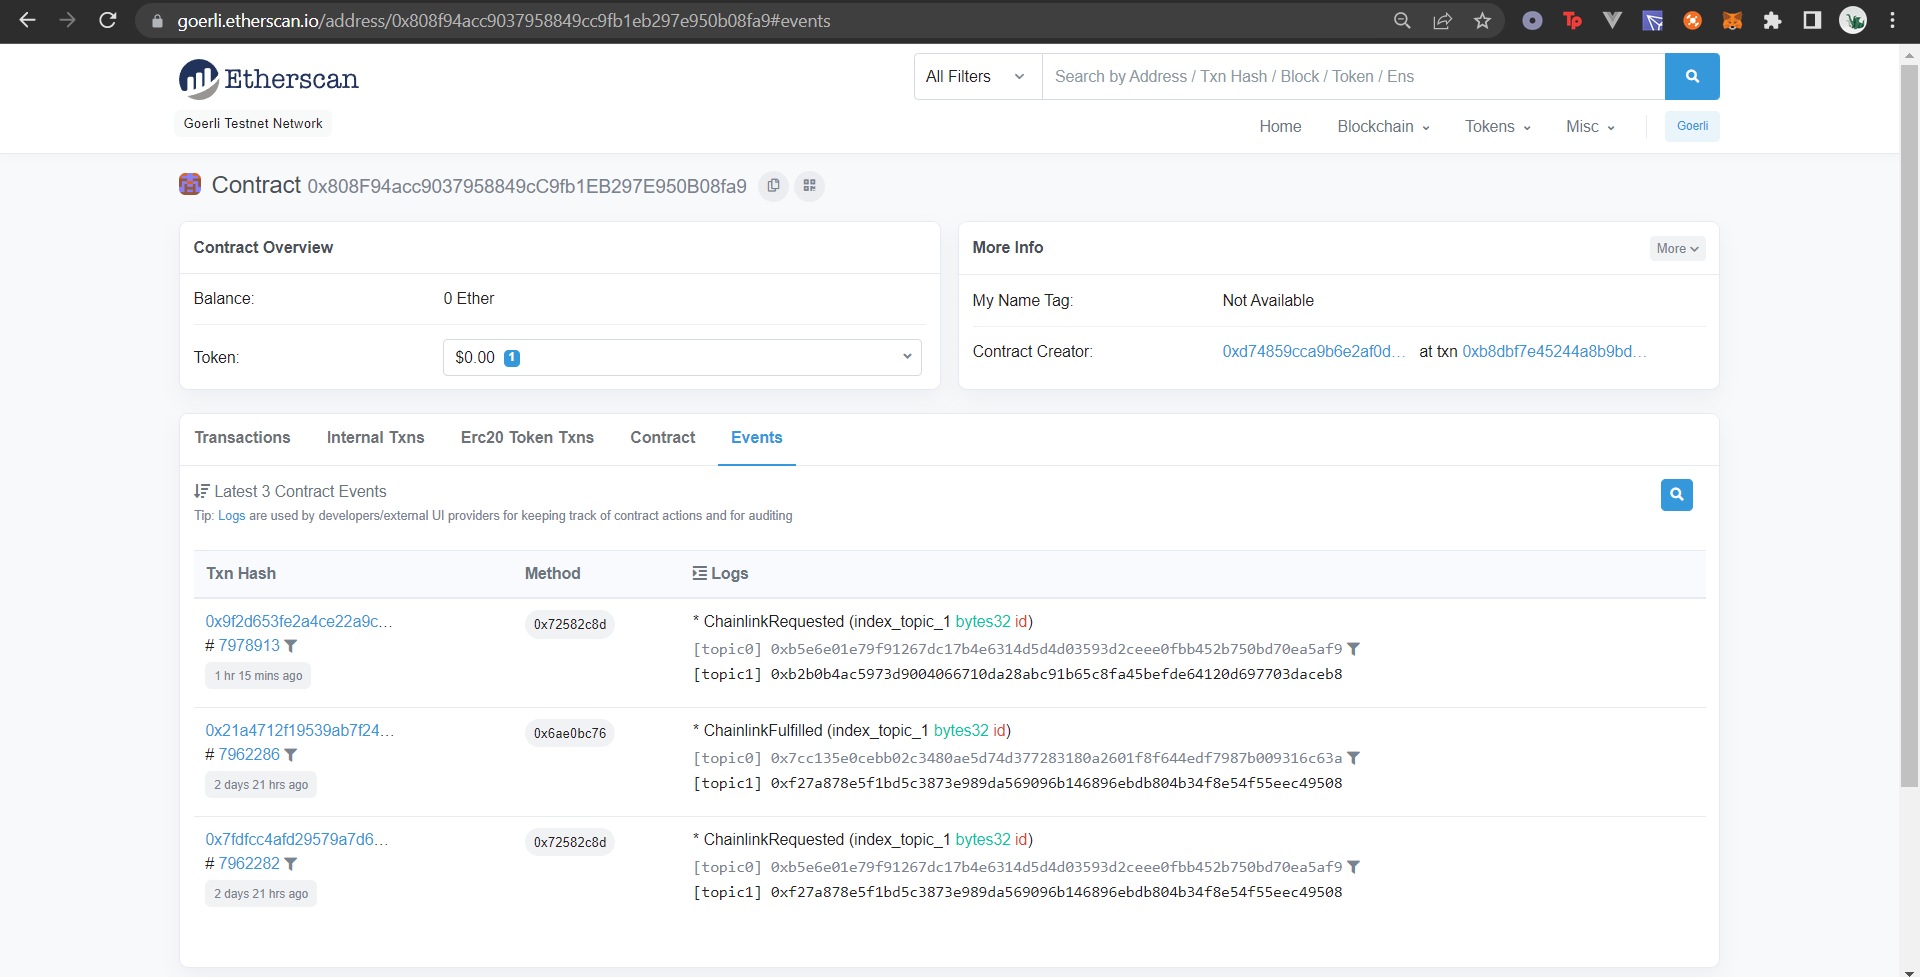Screen dimensions: 1920x977
Task: Click the search by address input field
Action: 1353,76
